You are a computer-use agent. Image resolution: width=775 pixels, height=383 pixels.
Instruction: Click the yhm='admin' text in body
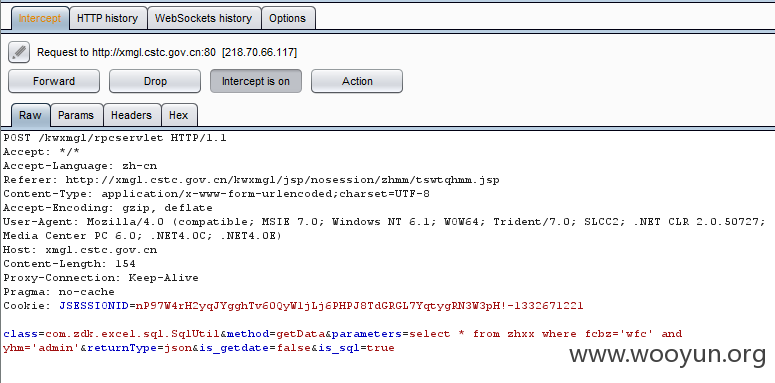[42, 348]
